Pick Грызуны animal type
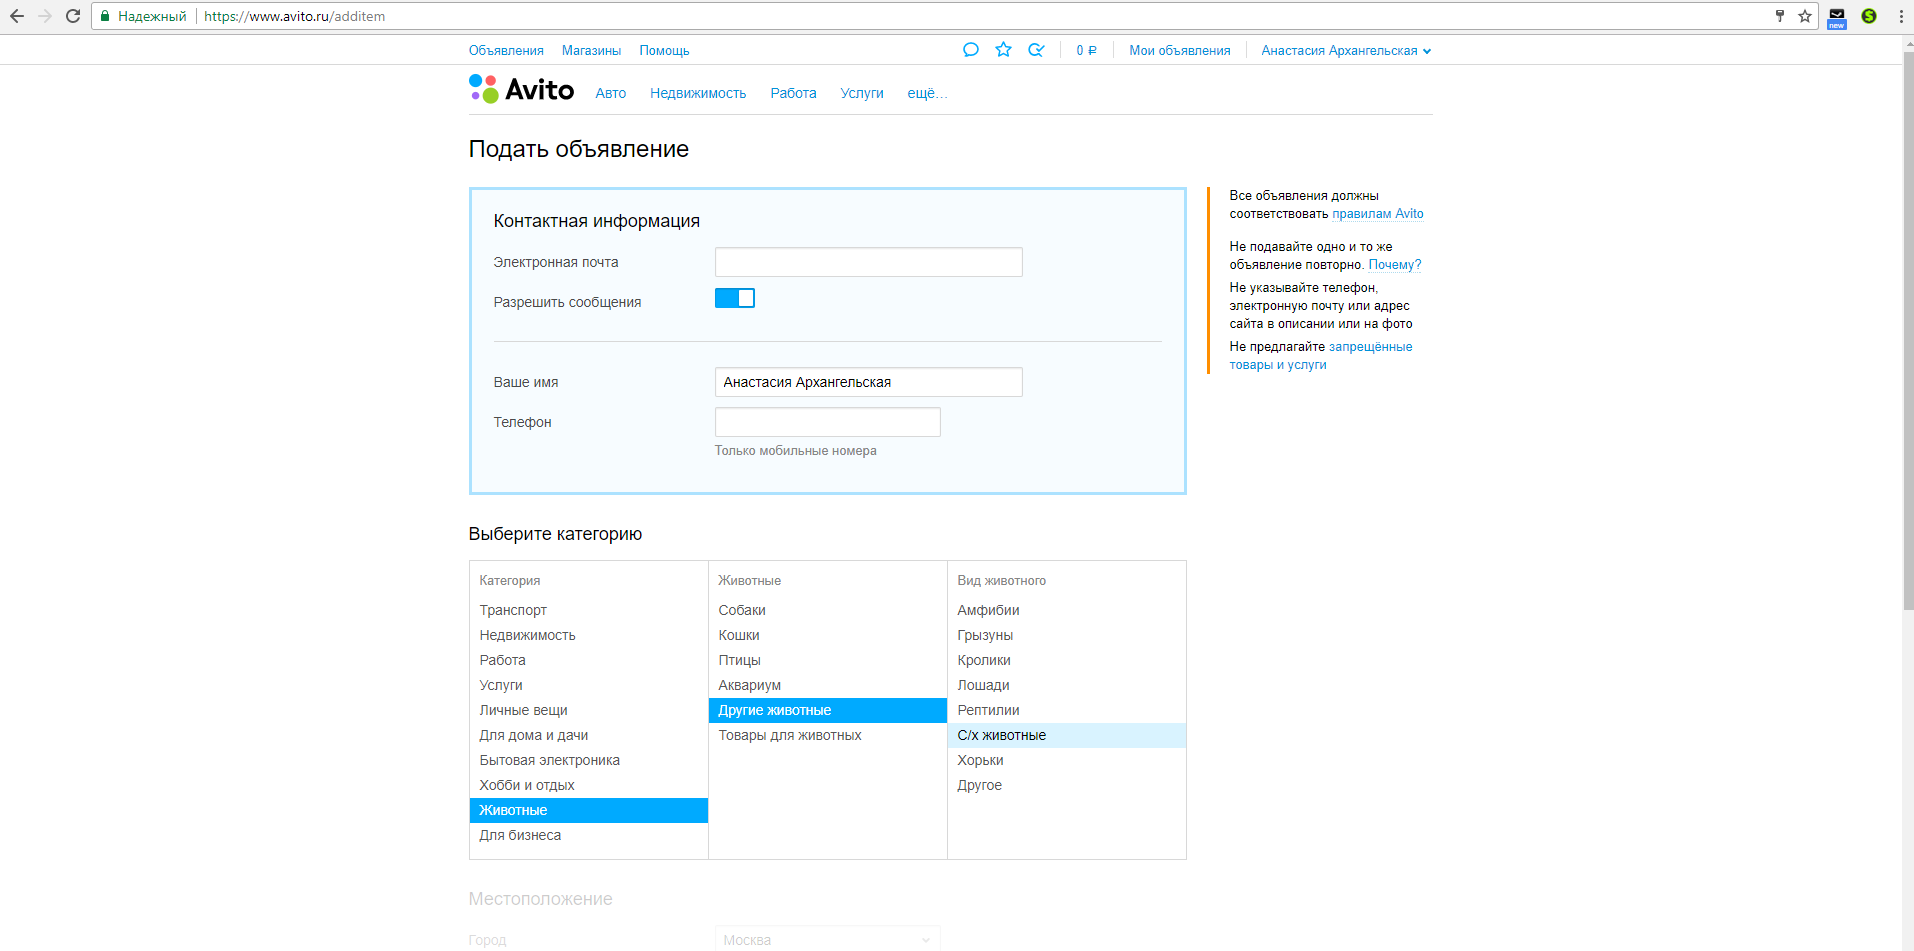This screenshot has height=951, width=1914. pyautogui.click(x=1067, y=635)
